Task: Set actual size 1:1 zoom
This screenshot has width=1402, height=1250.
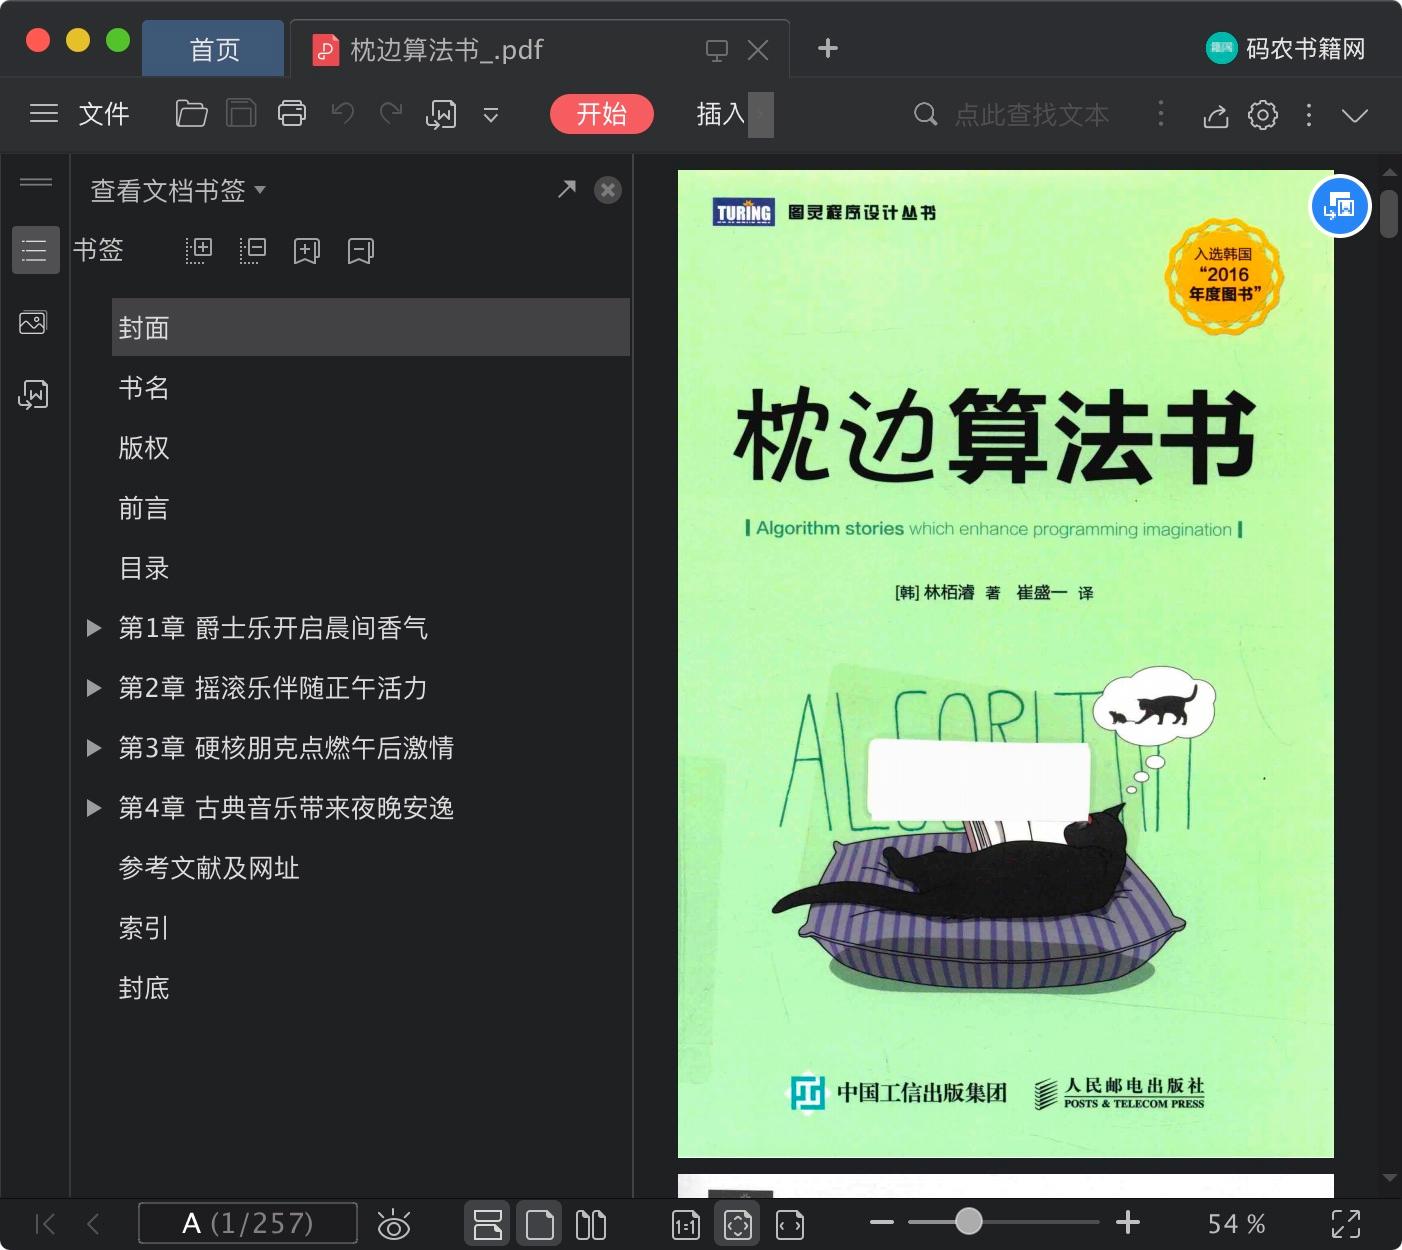Action: [686, 1224]
